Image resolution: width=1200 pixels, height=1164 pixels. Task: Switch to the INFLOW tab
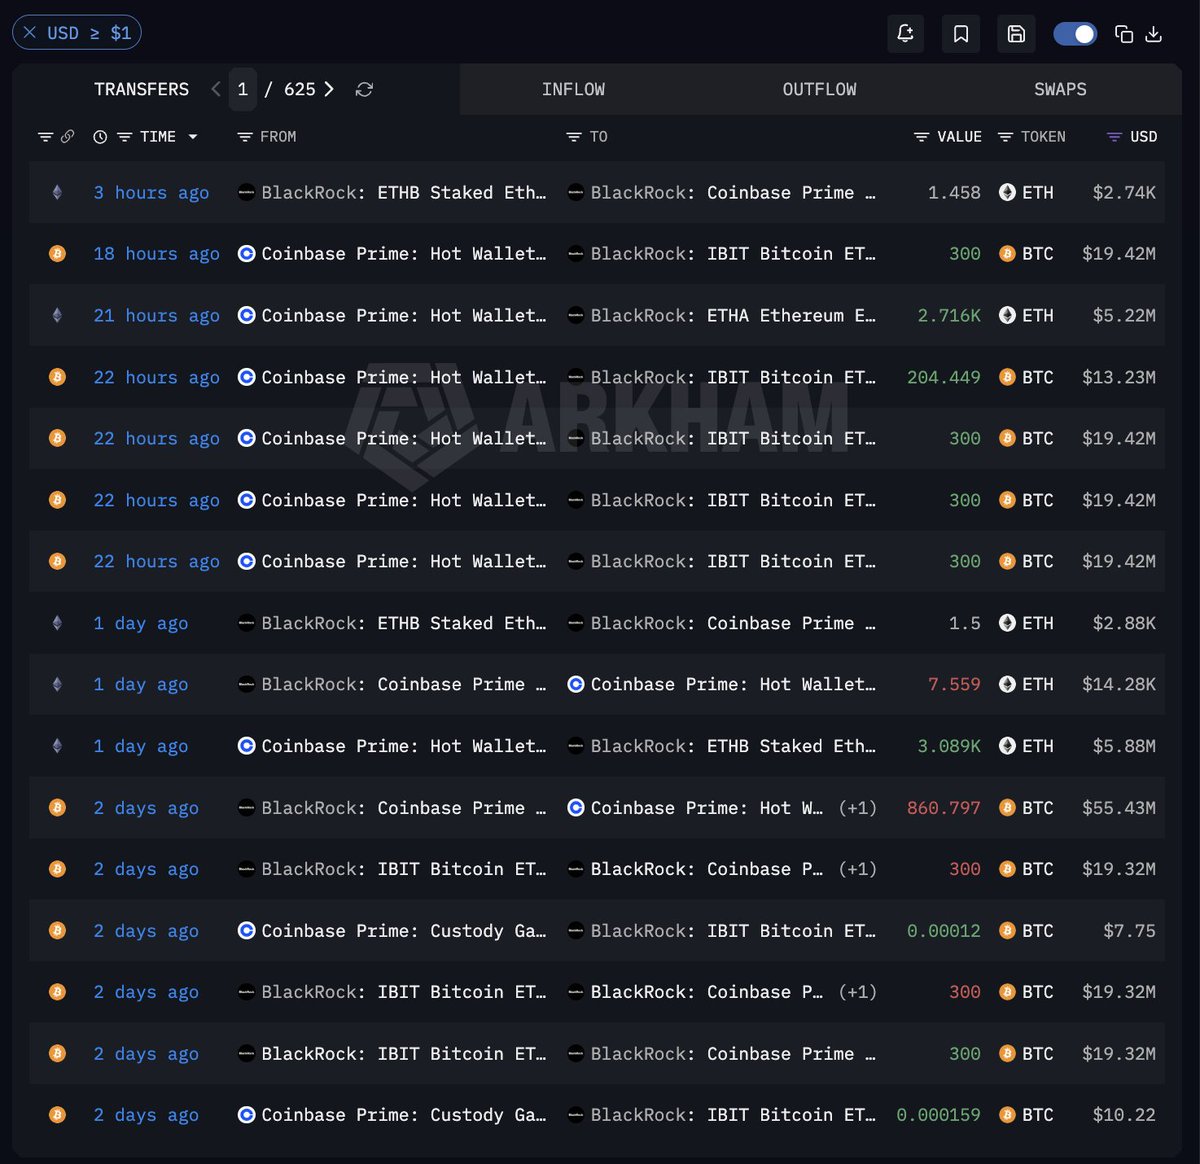[573, 89]
